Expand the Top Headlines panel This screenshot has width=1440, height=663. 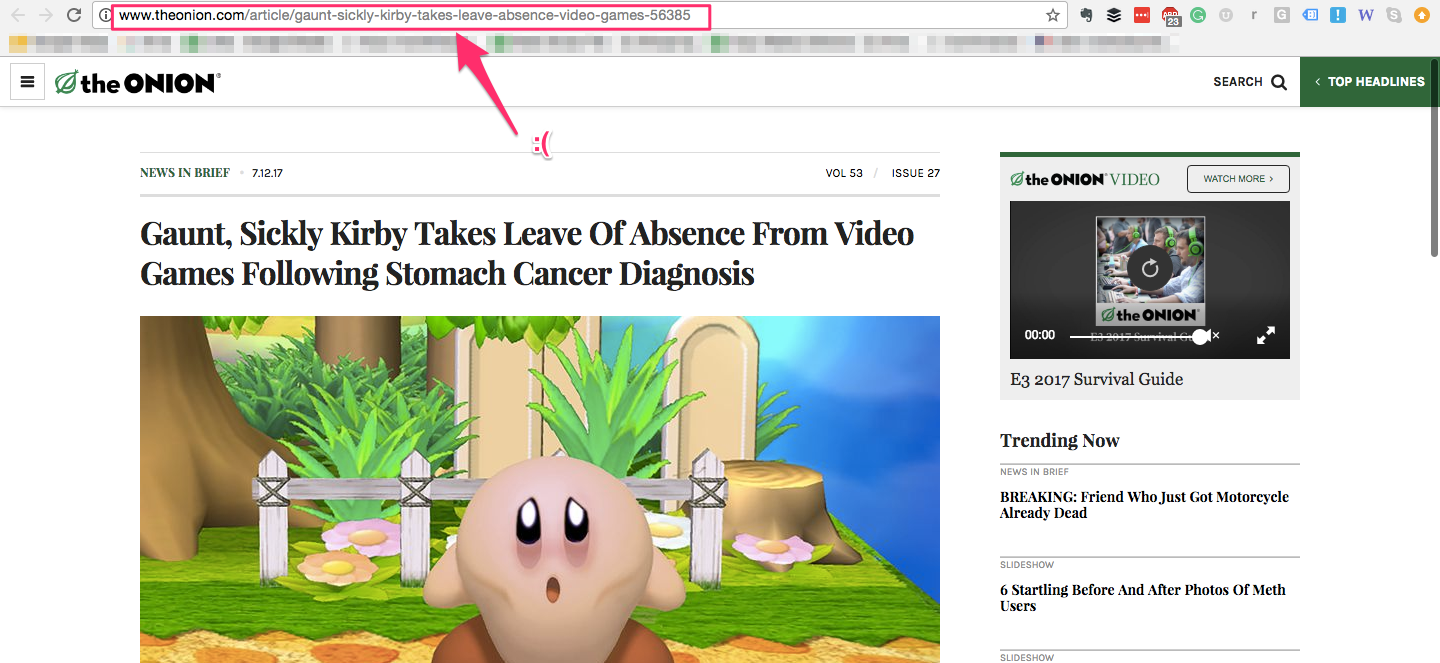click(1370, 82)
